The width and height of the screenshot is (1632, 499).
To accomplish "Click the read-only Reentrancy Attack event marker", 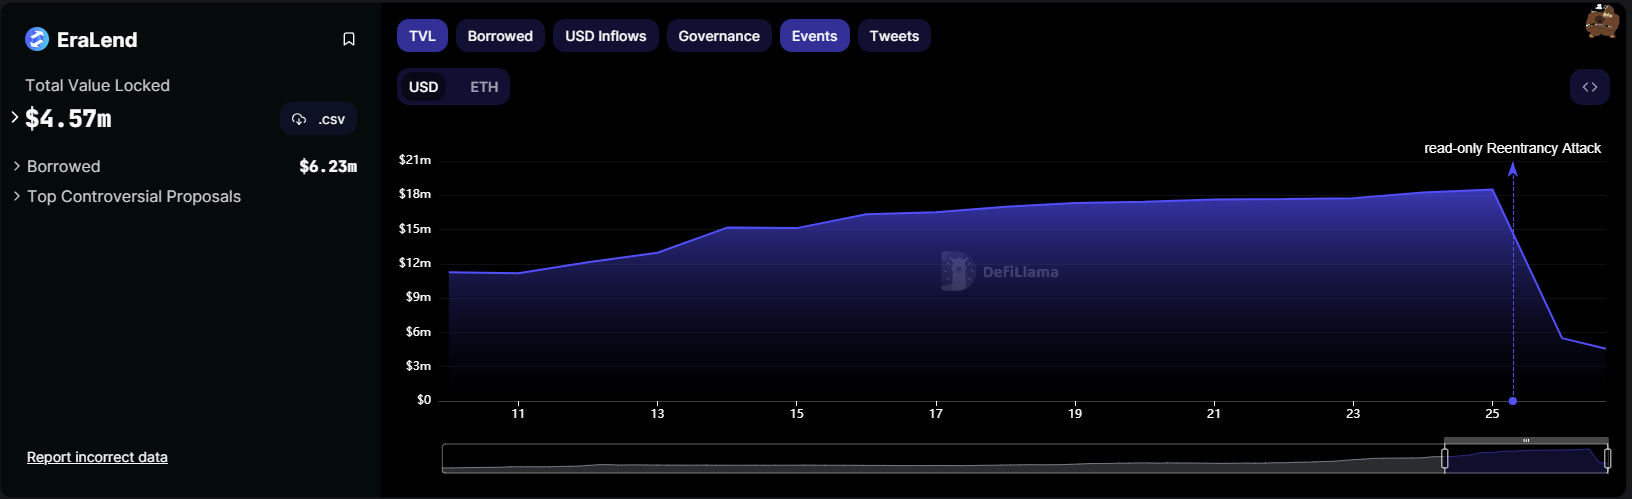I will point(1512,401).
